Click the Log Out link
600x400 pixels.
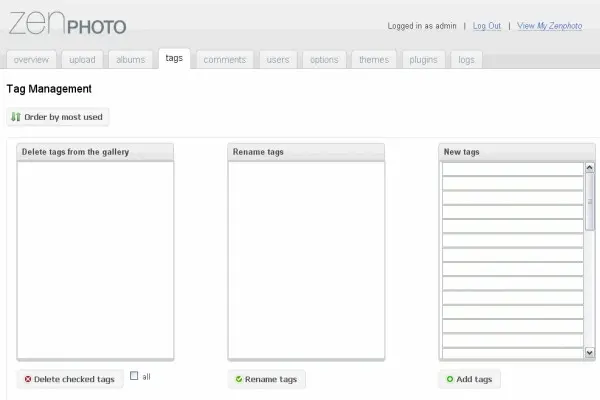487,26
